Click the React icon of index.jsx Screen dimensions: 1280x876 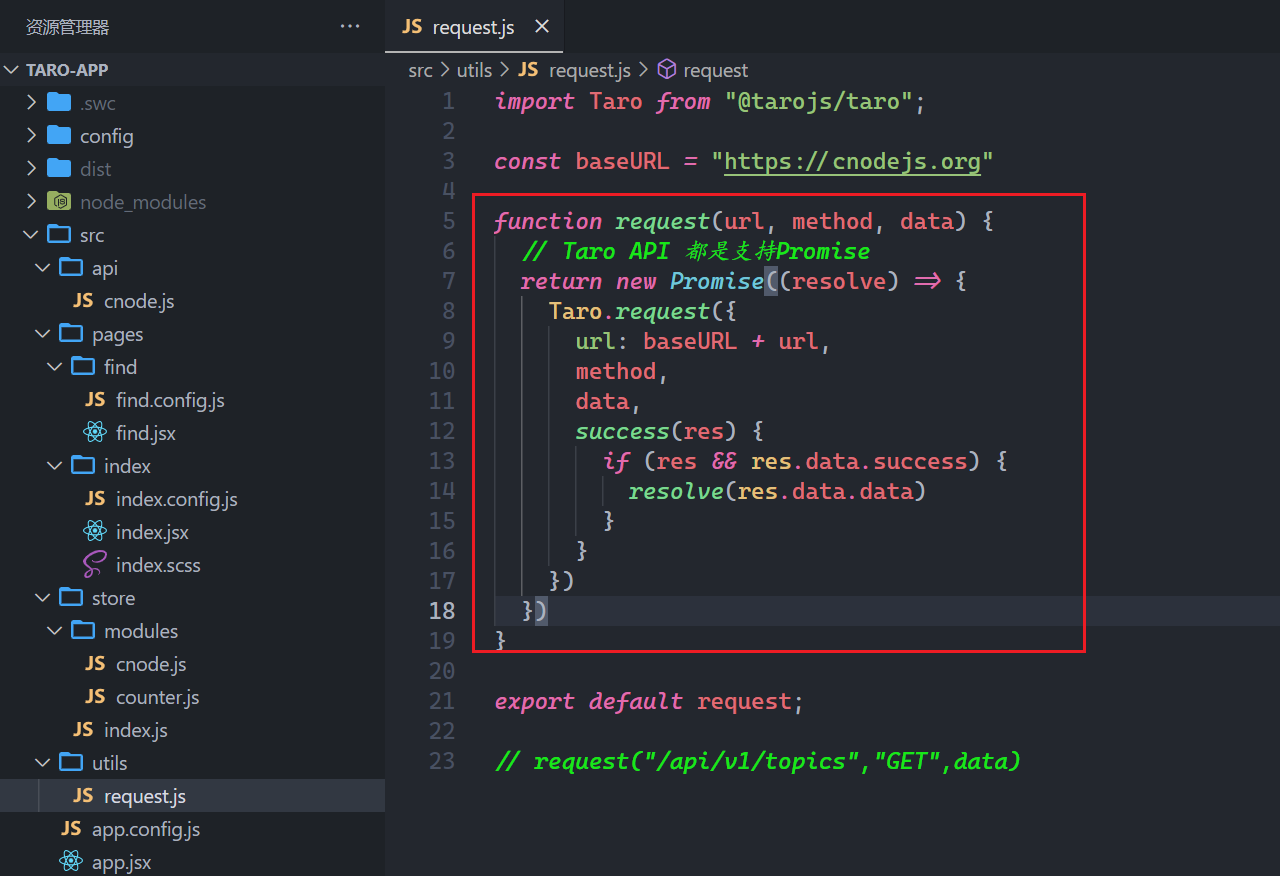(95, 532)
